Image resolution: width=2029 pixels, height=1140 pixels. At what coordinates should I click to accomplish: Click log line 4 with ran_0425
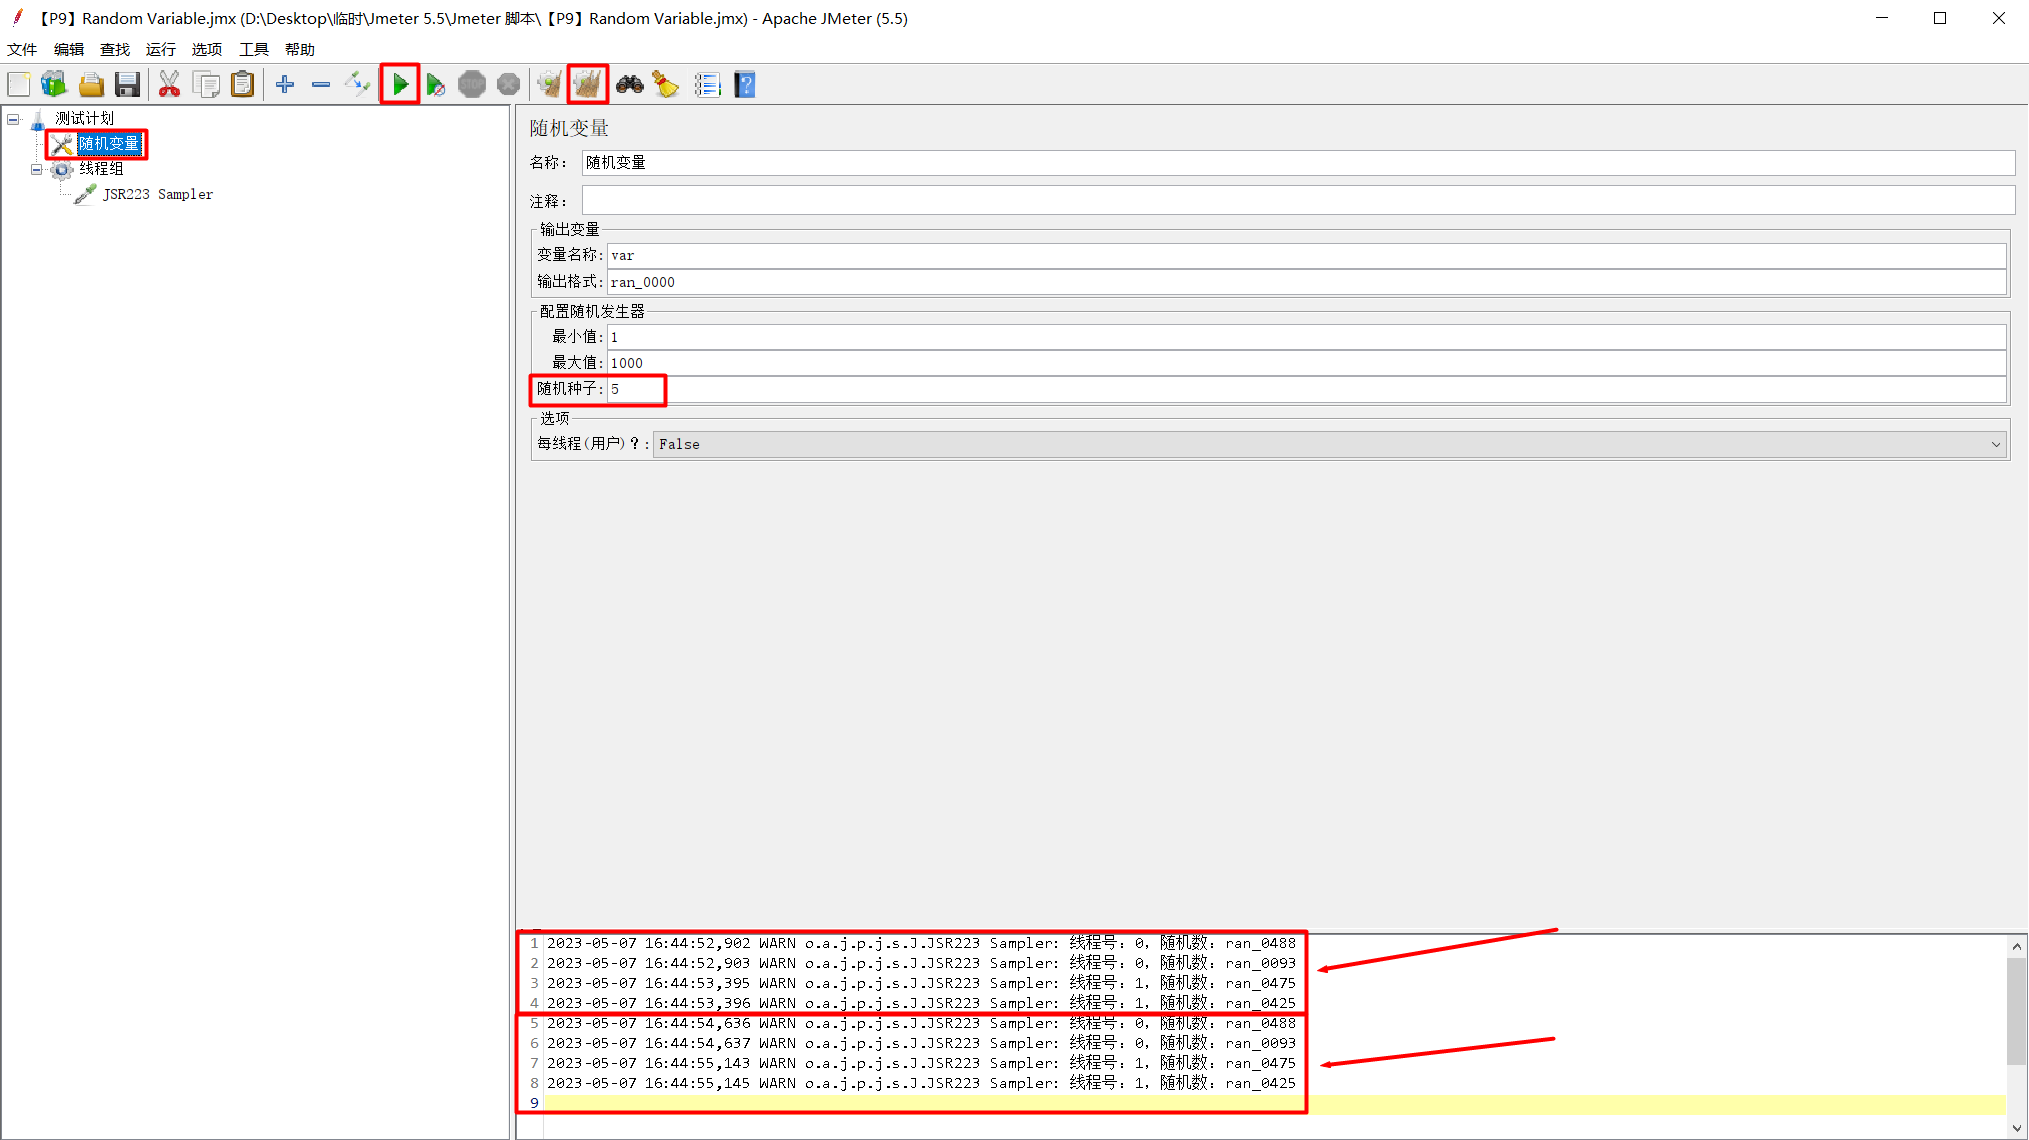point(921,1003)
